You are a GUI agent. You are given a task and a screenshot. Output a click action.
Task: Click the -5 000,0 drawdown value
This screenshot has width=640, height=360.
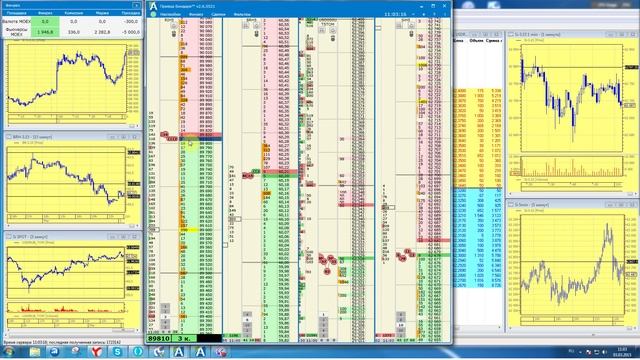pos(131,32)
